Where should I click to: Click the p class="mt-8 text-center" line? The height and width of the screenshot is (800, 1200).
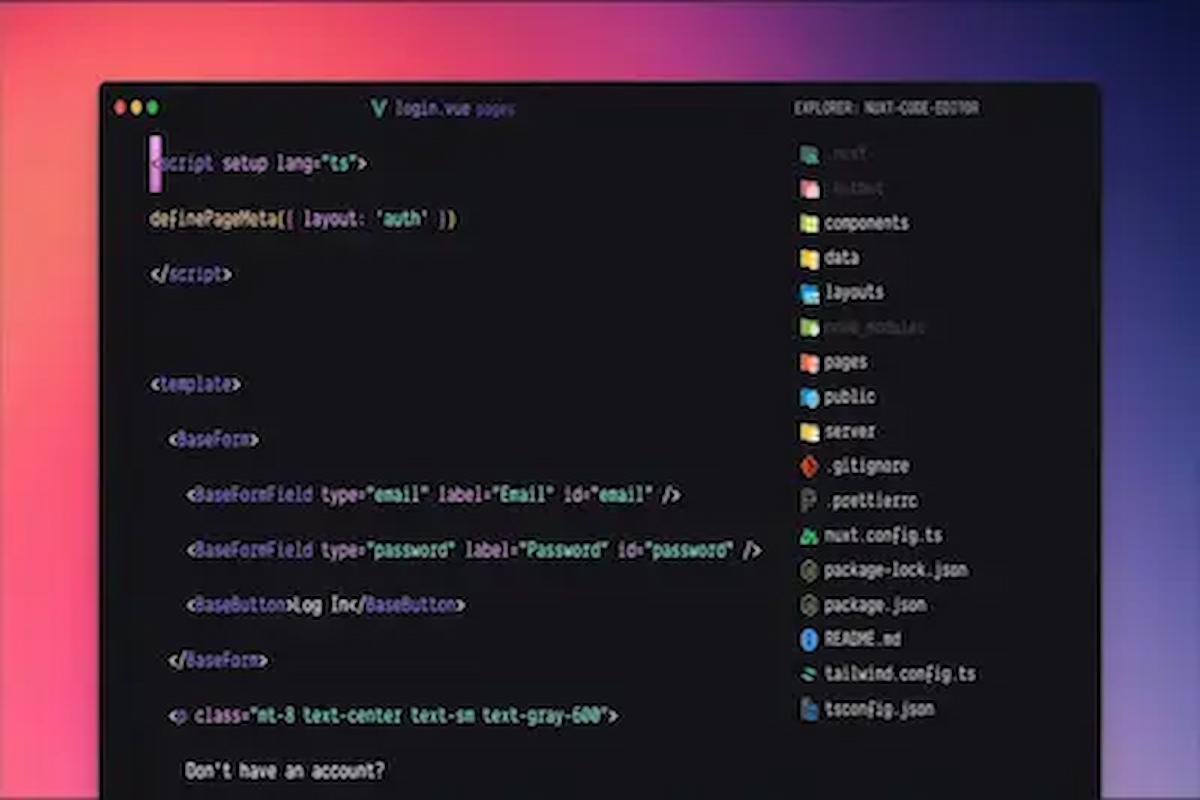tap(393, 716)
